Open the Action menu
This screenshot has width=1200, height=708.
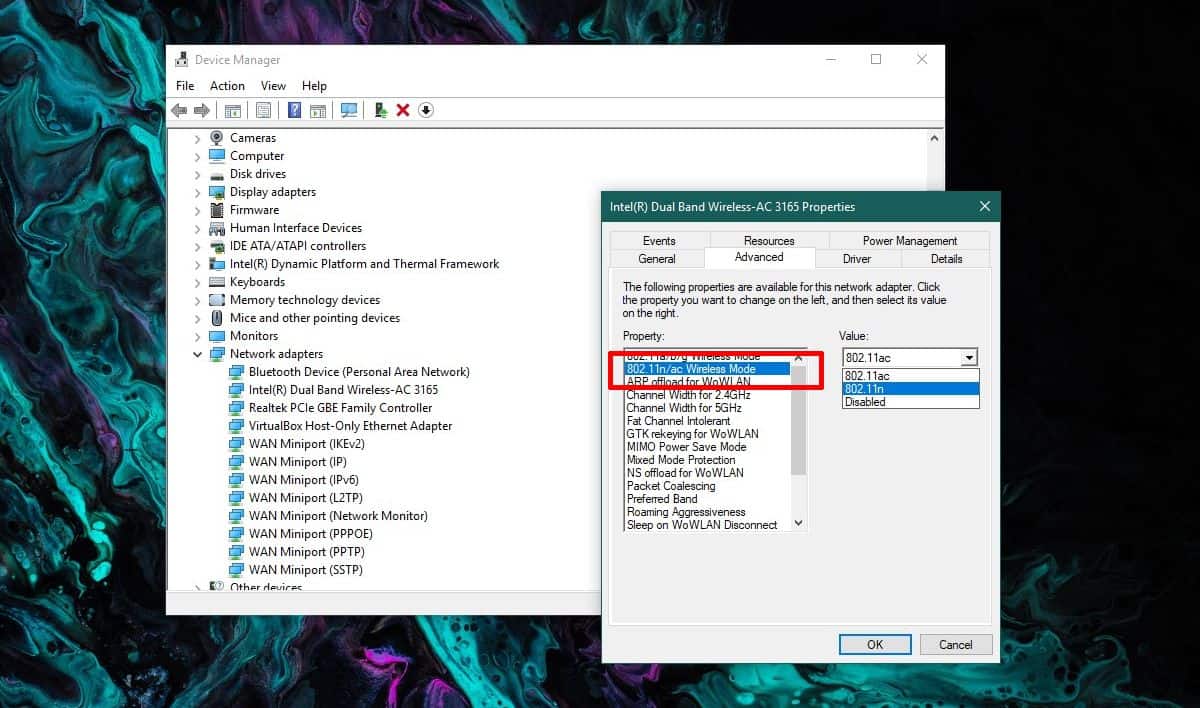click(227, 85)
